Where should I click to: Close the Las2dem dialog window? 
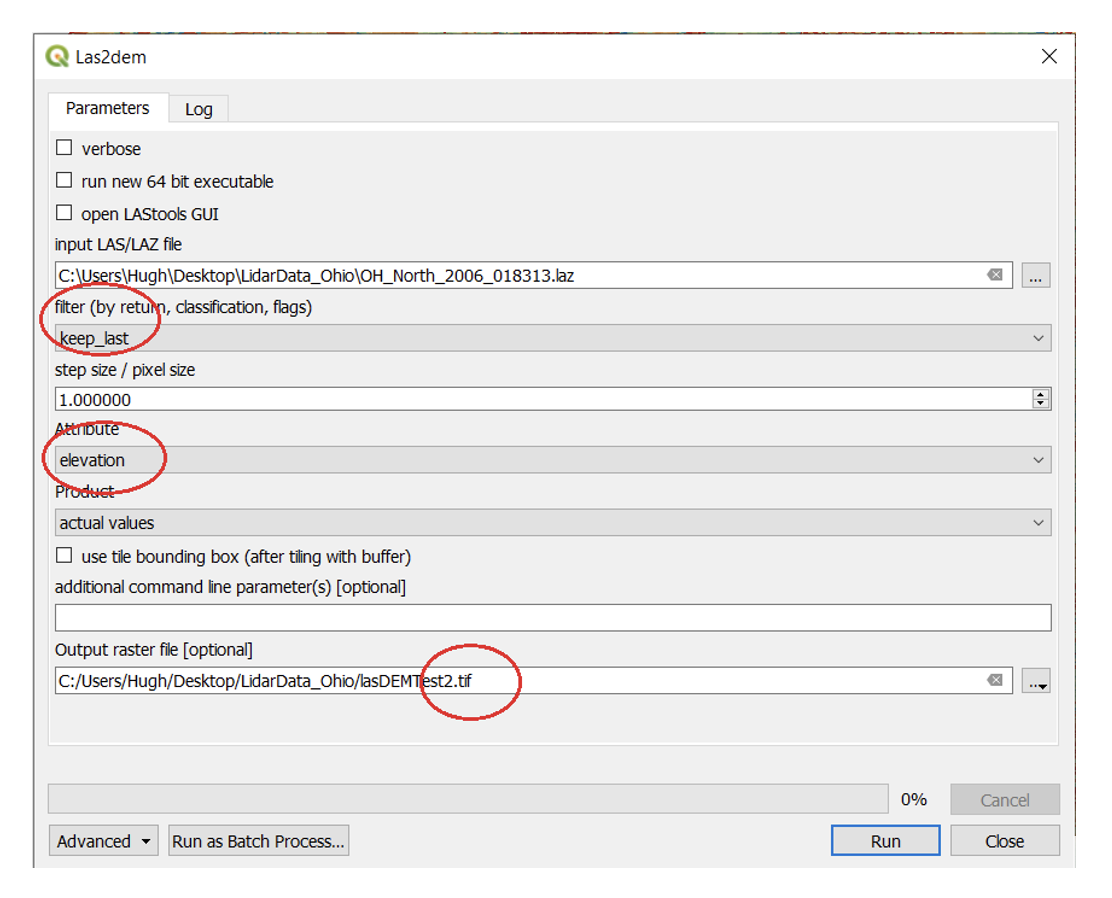coord(1050,57)
